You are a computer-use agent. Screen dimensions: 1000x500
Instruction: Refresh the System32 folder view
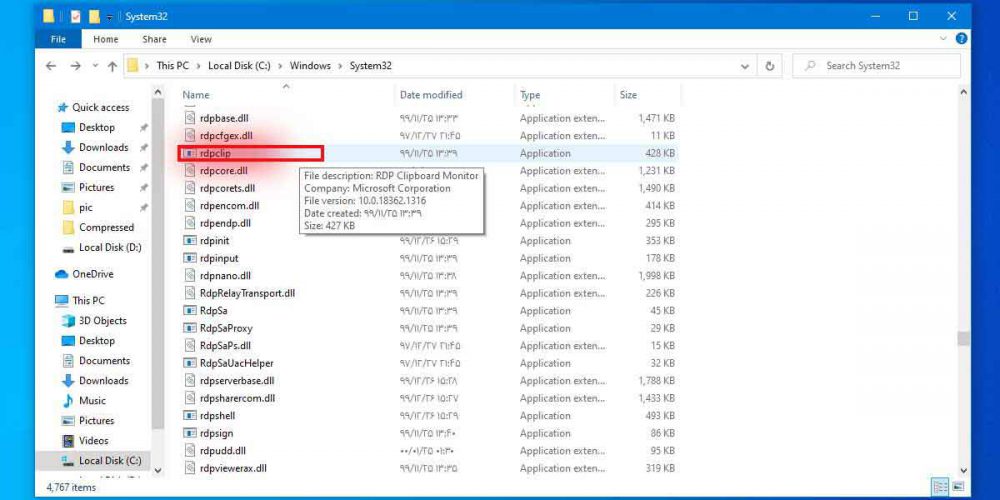click(x=770, y=66)
